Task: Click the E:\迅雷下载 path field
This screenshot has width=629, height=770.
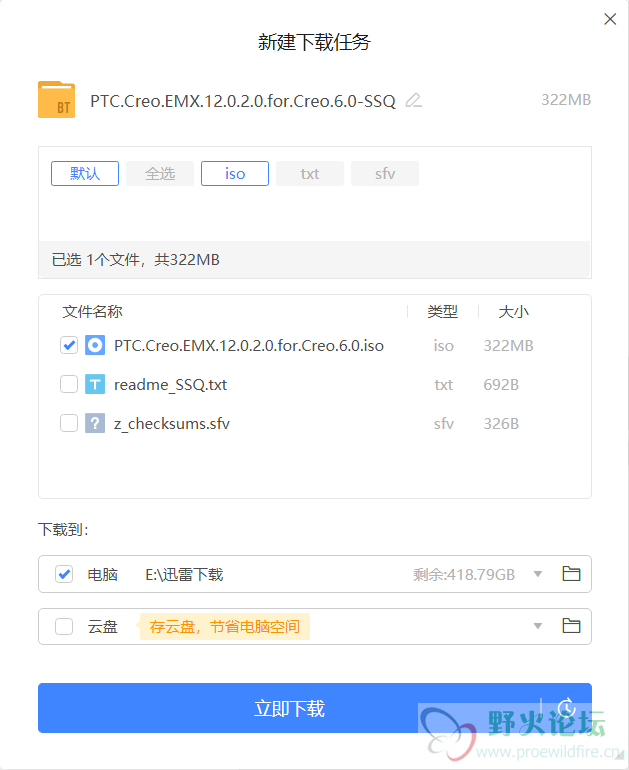Action: point(184,574)
